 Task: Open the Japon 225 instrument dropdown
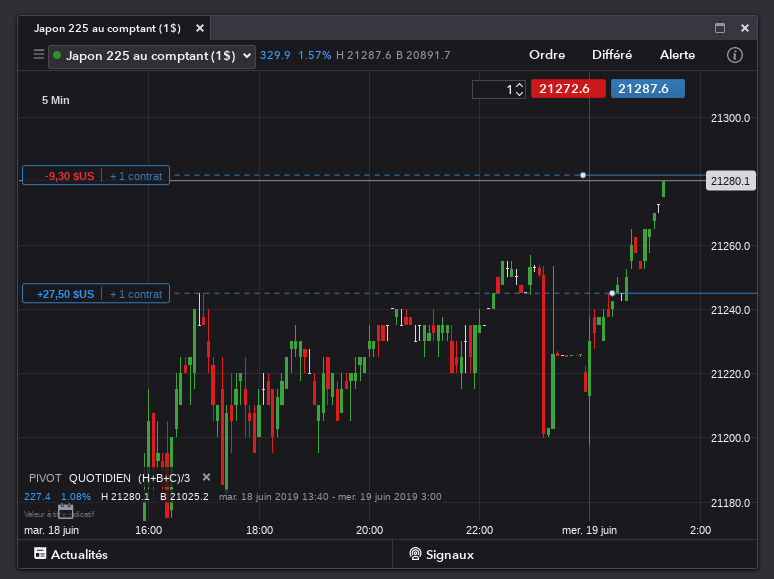pos(152,56)
